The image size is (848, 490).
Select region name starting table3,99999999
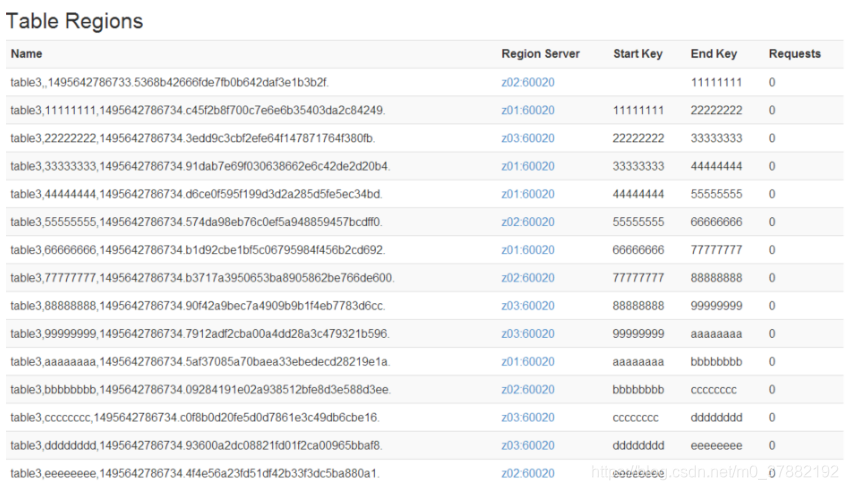pyautogui.click(x=200, y=334)
